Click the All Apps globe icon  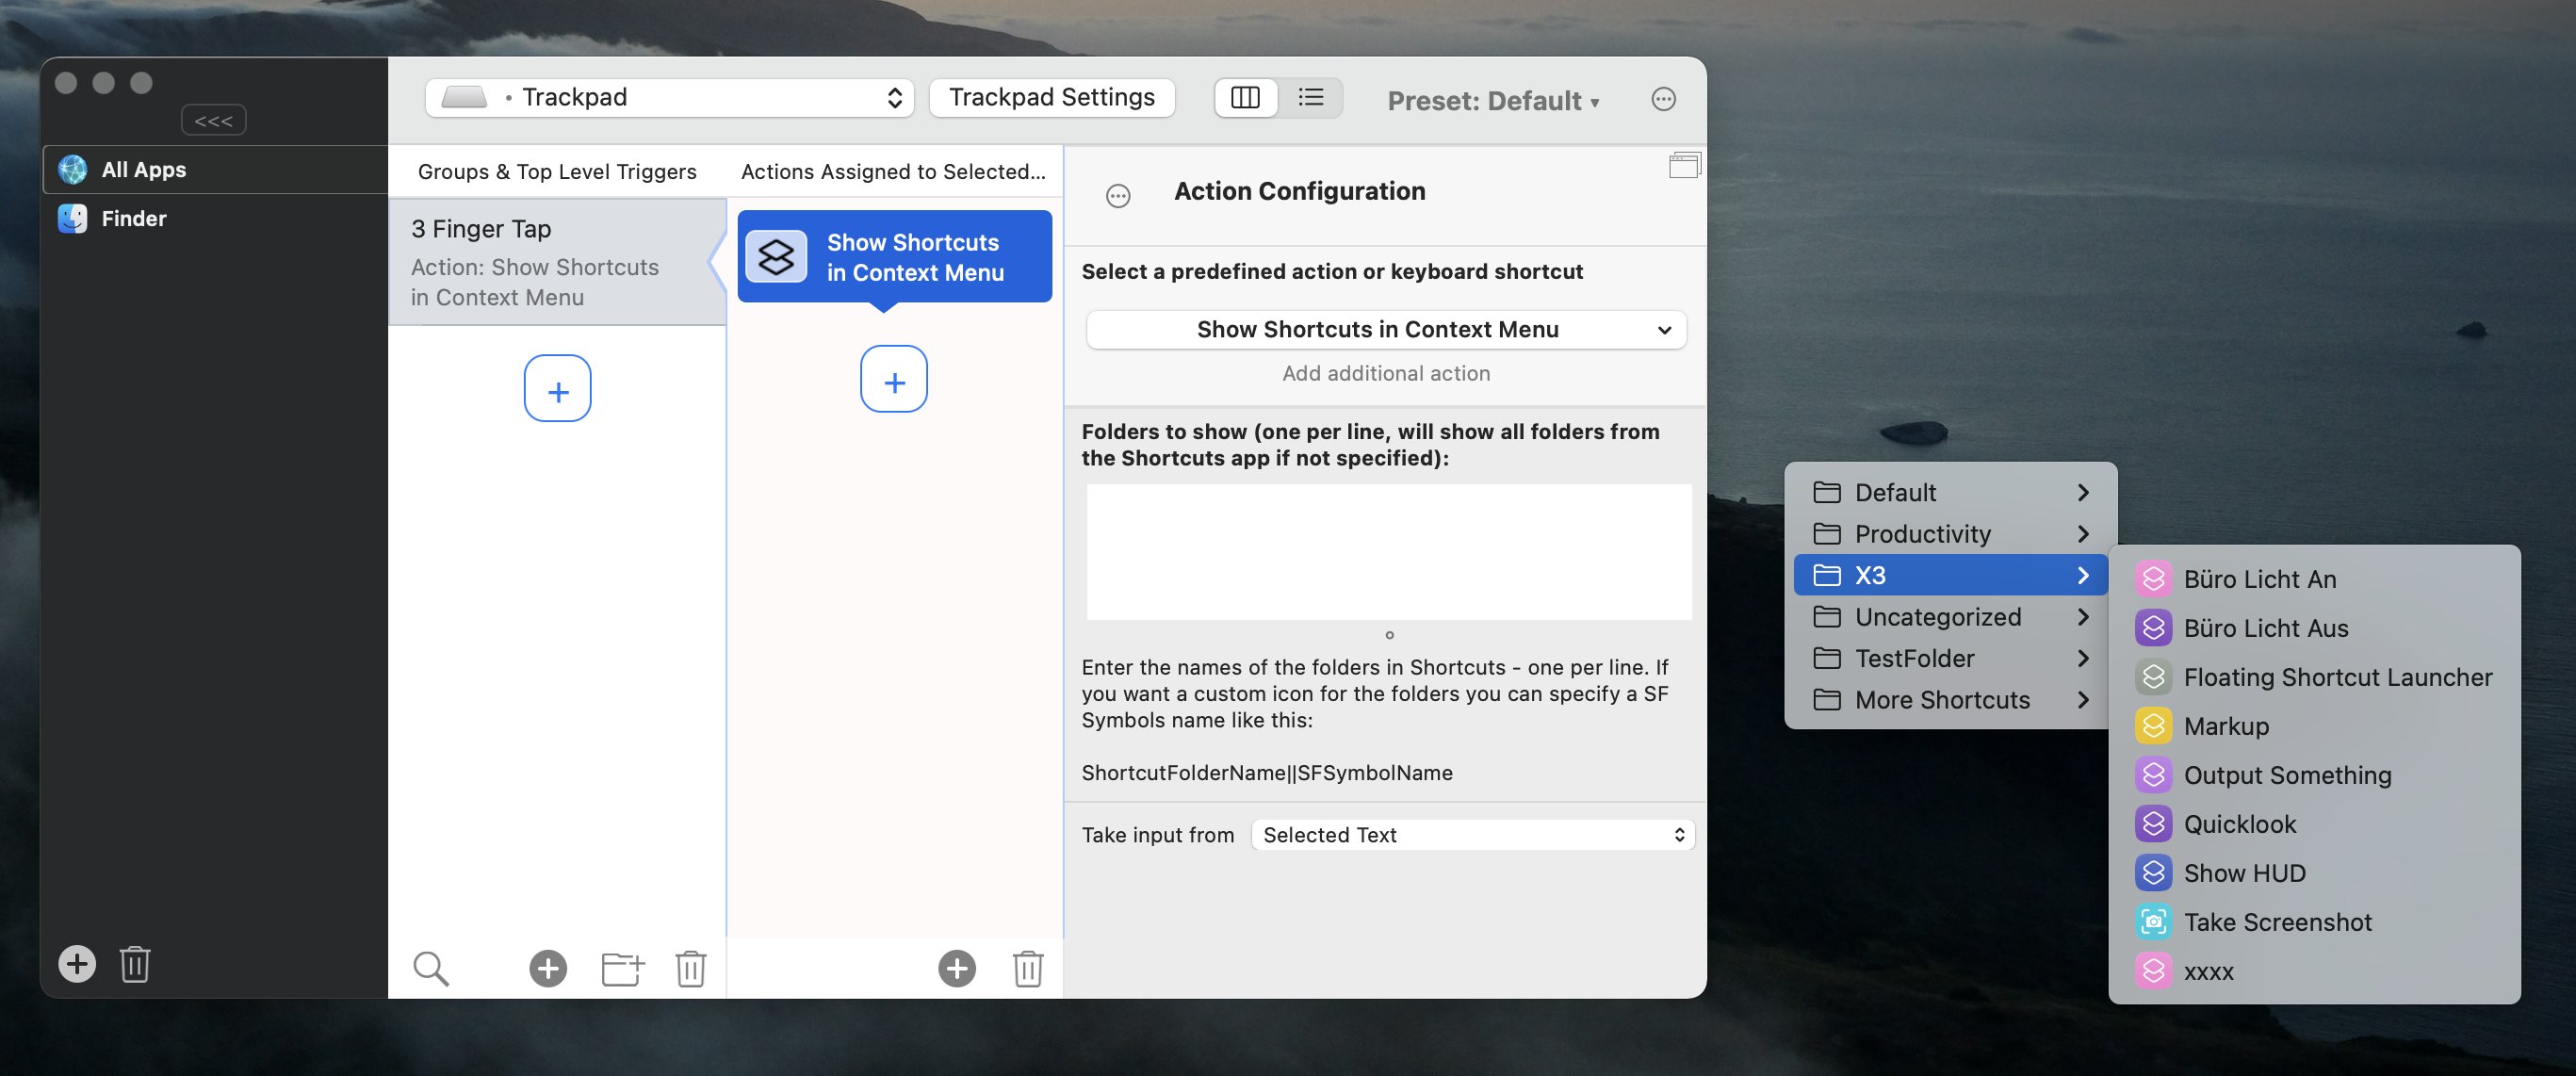point(72,170)
